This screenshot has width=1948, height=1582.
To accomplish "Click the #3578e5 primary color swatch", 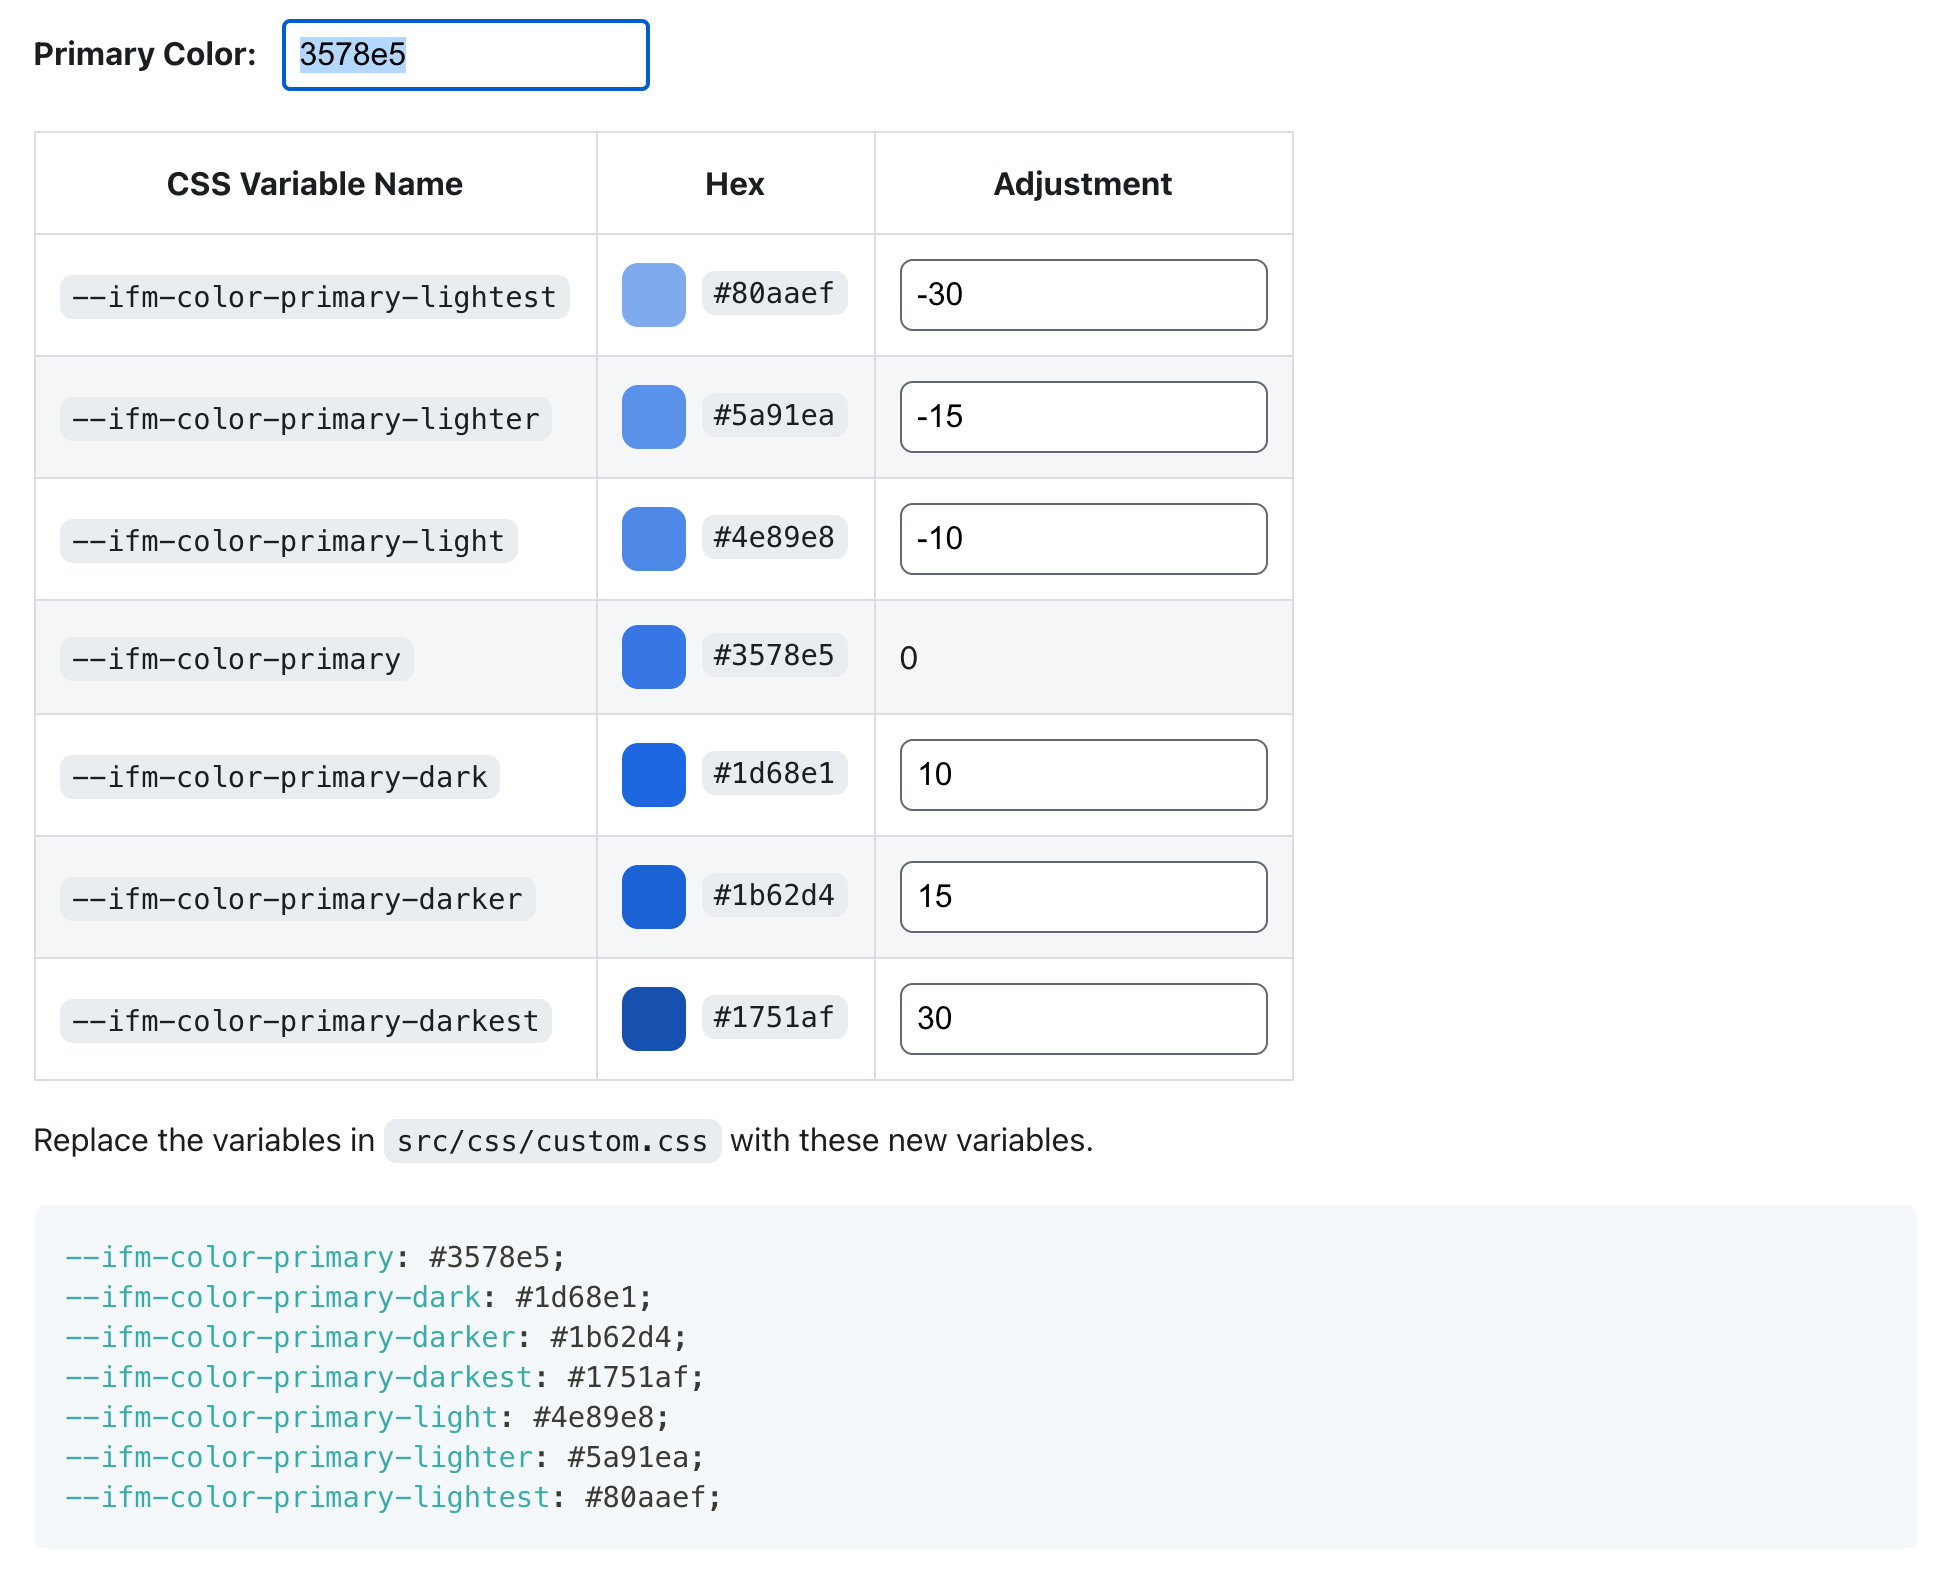I will coord(653,657).
